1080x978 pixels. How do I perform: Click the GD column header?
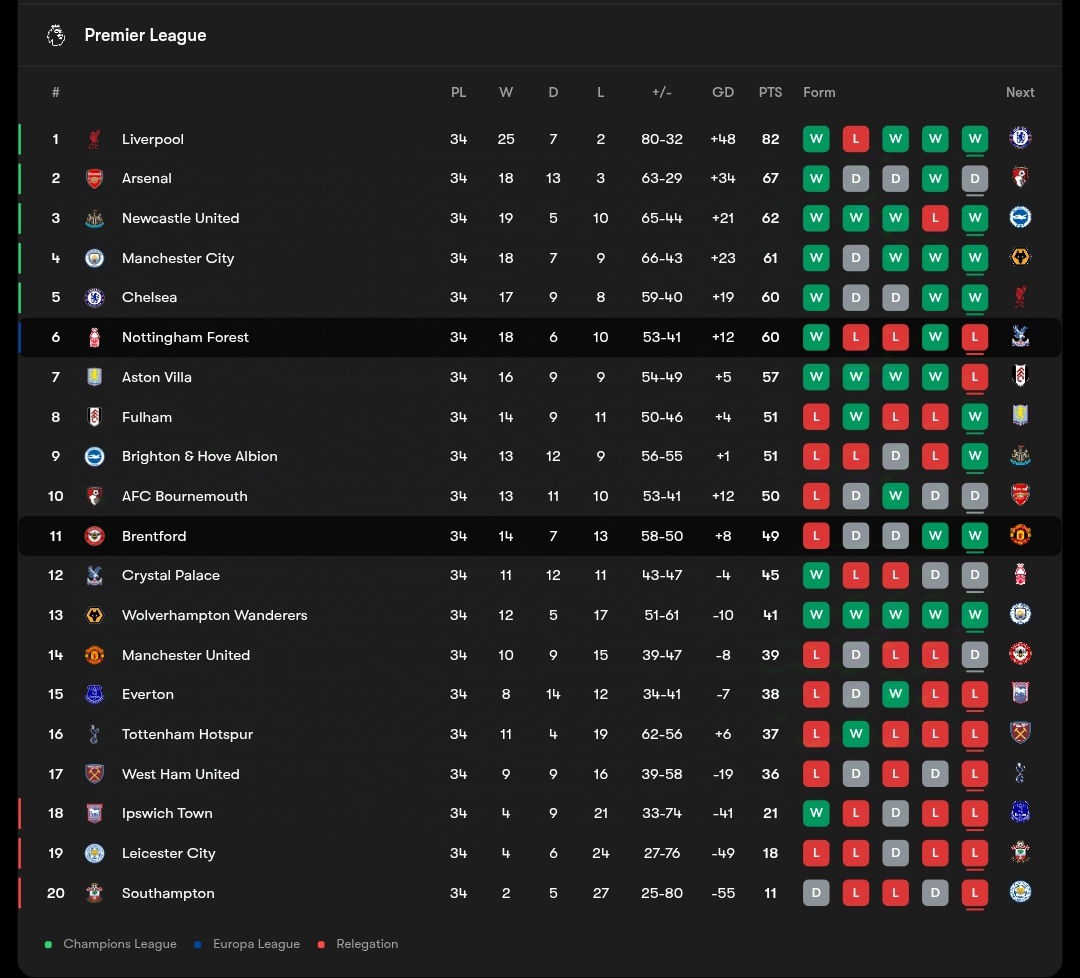[x=723, y=92]
